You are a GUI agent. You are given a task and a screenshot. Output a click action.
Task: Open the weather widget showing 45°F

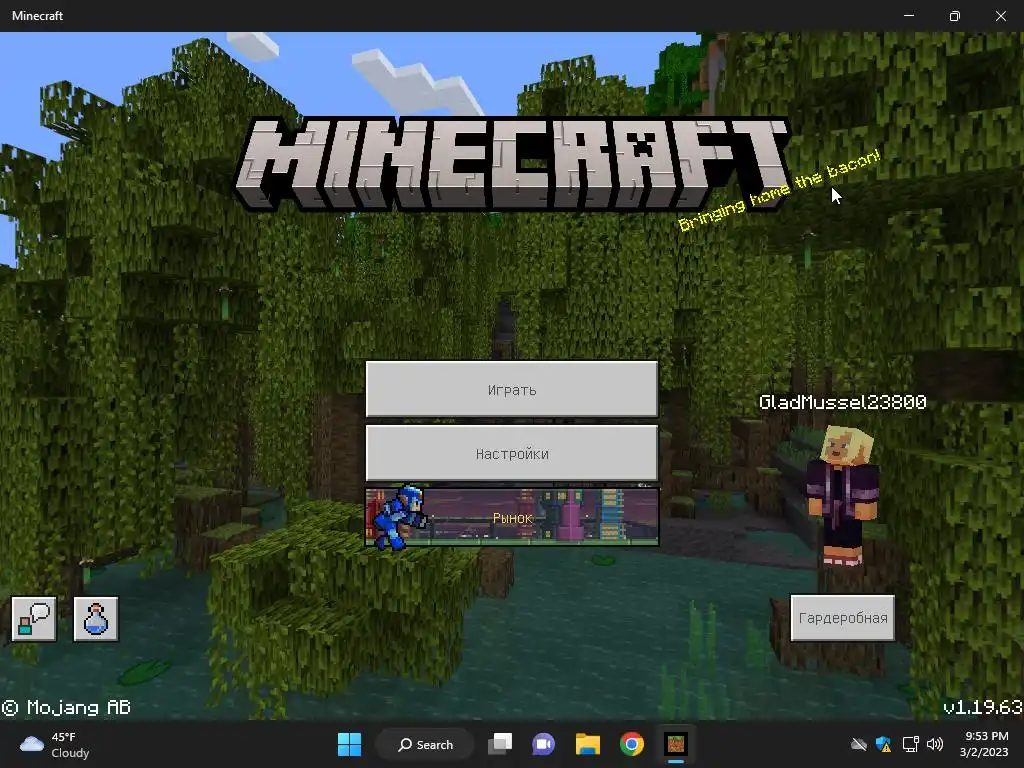[56, 744]
